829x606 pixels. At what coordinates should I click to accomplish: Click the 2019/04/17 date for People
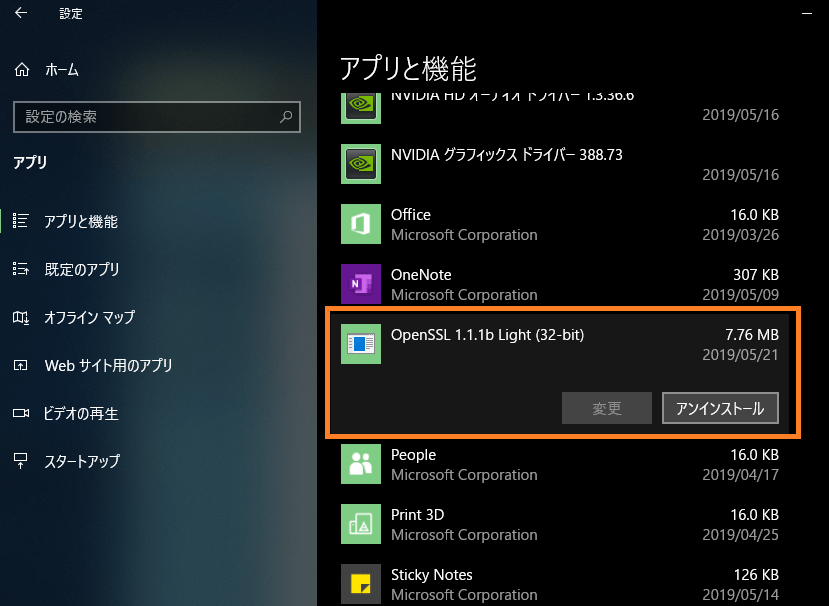click(x=740, y=475)
